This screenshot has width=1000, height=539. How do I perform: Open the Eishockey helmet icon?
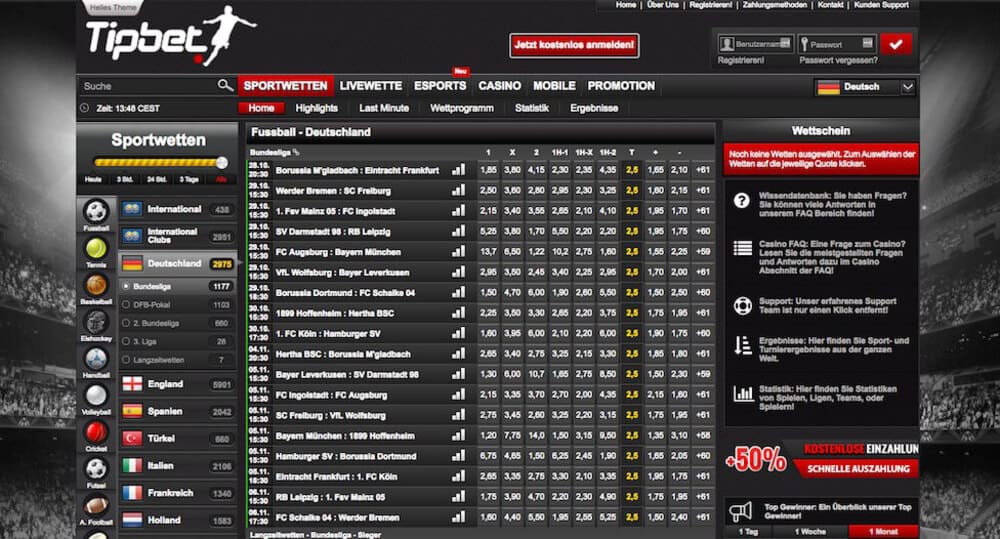point(96,321)
